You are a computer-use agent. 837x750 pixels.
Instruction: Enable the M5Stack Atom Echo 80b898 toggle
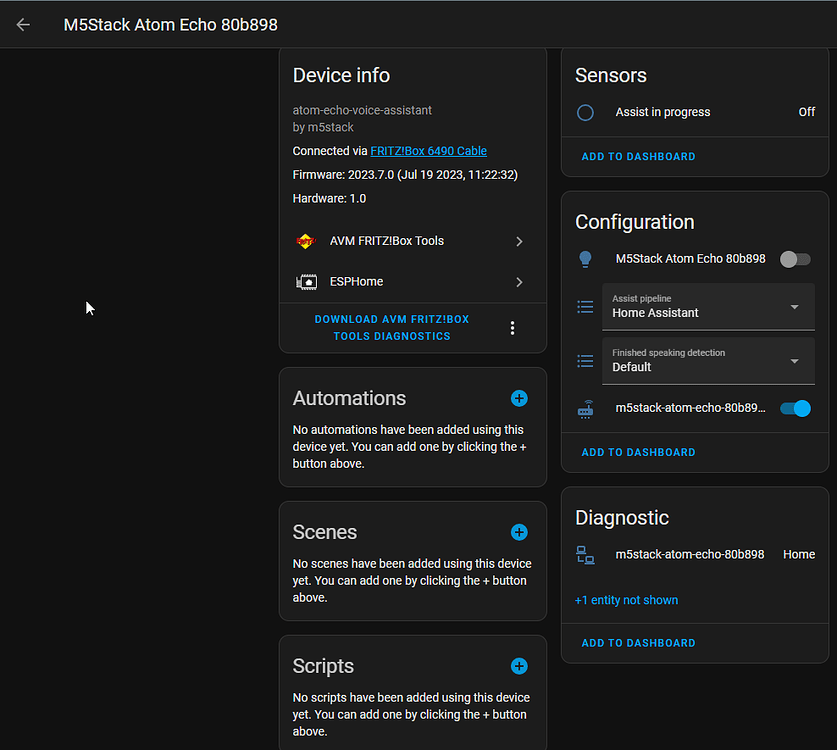click(x=795, y=259)
